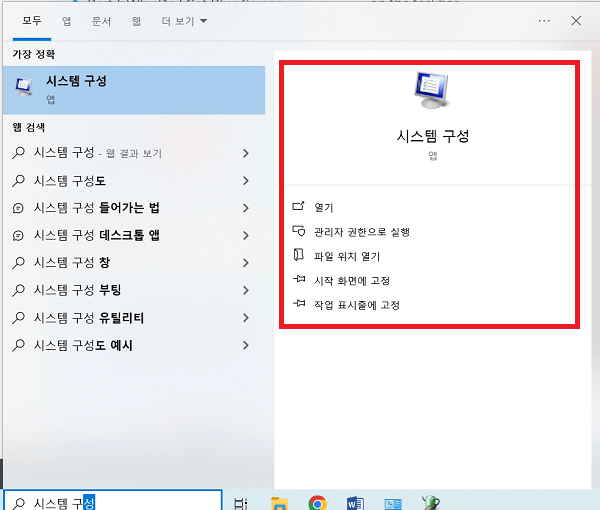
Task: Open Microsoft Word from the taskbar
Action: 355,503
